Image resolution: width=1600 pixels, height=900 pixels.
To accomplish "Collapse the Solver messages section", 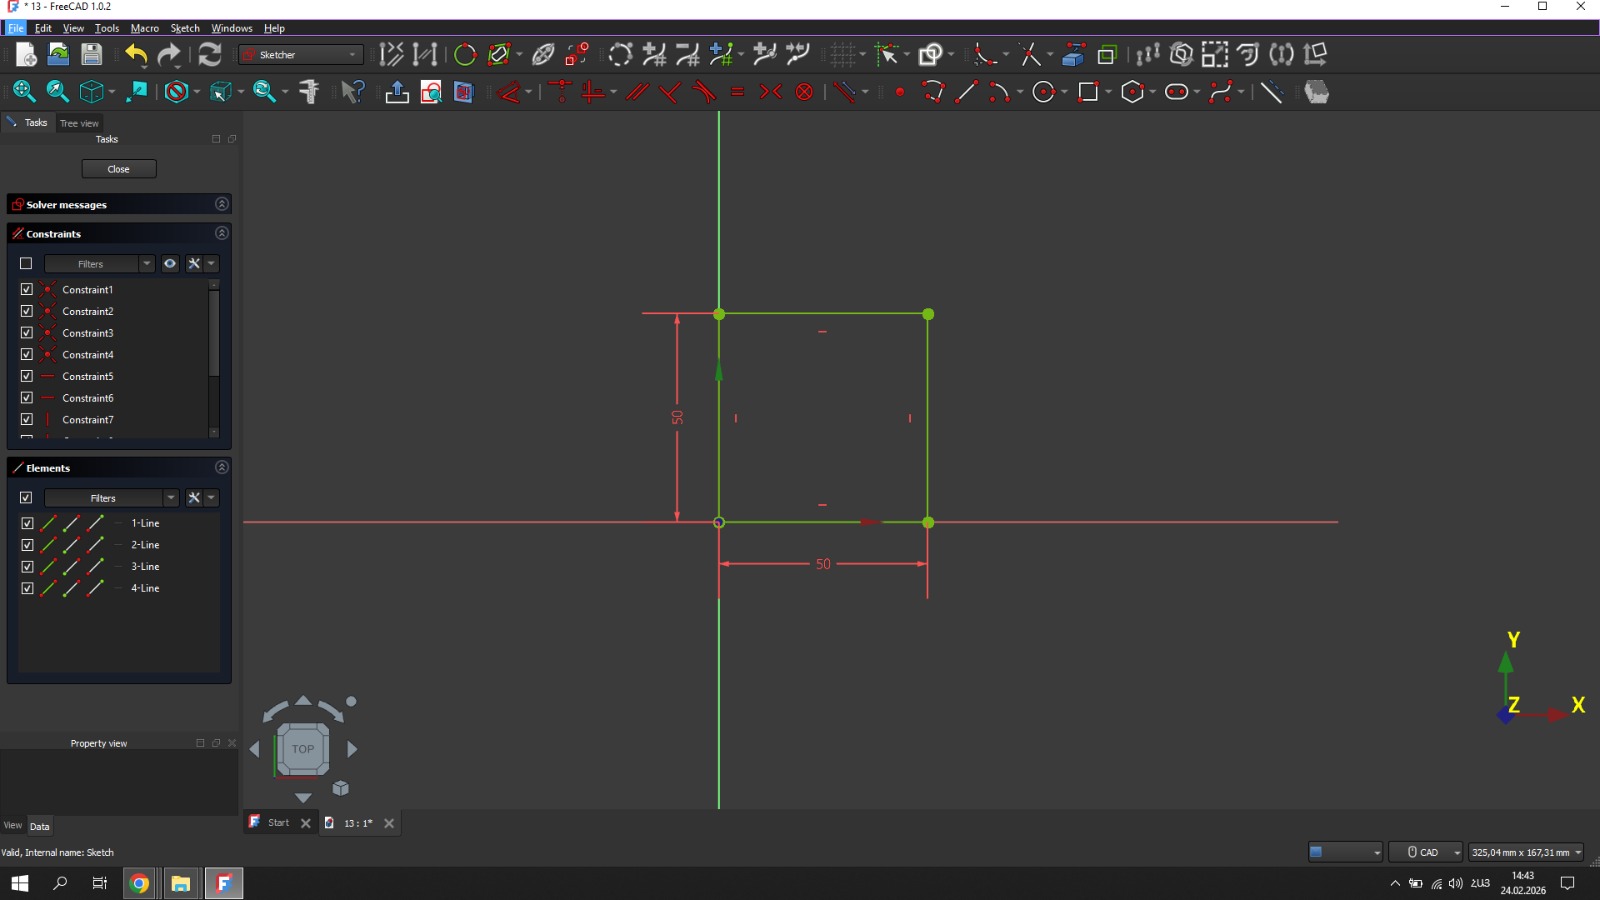I will [222, 204].
